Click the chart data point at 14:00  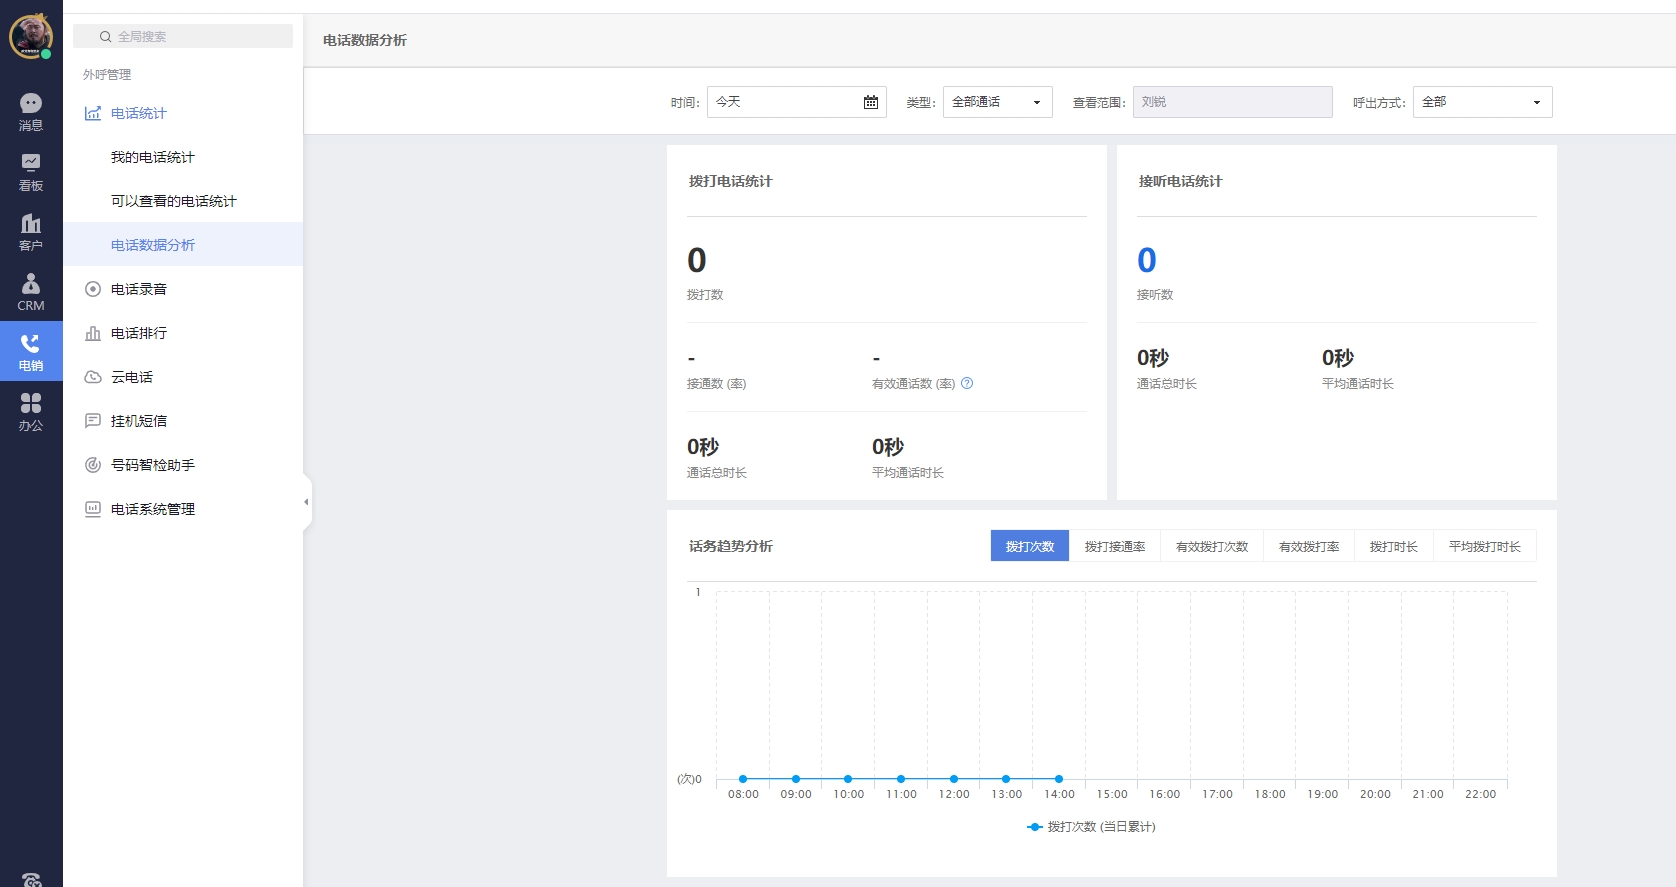pos(1059,779)
